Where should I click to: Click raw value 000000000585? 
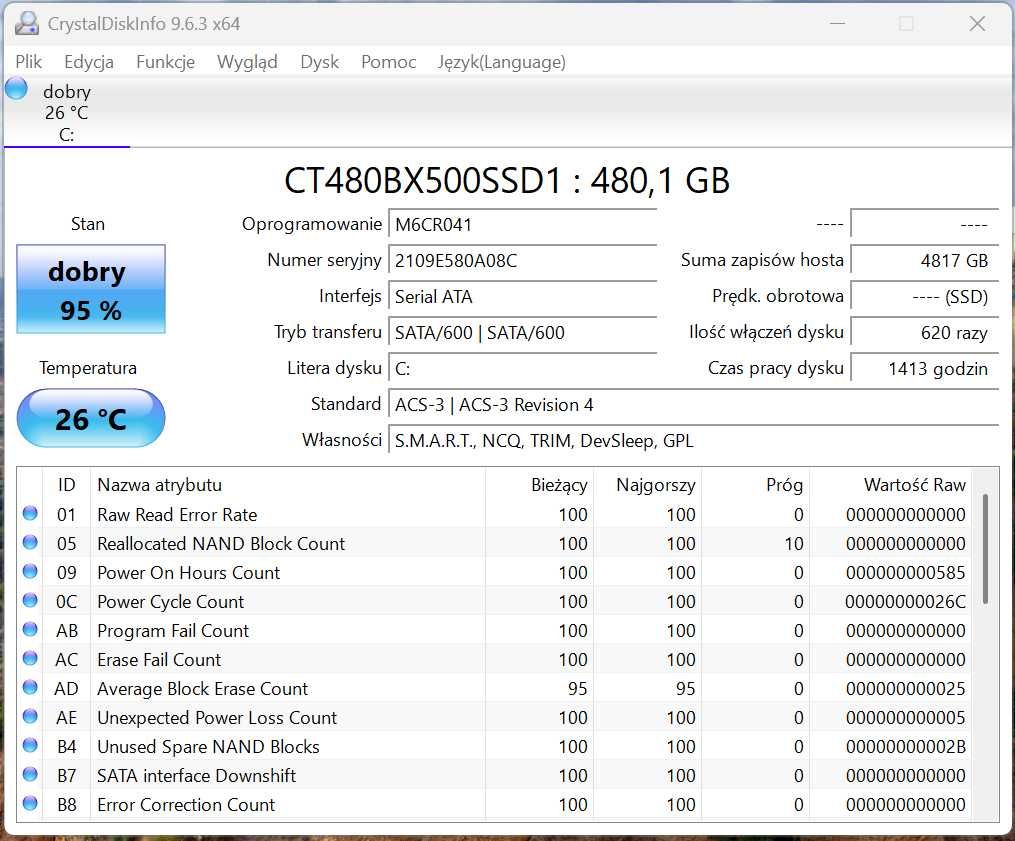[x=906, y=573]
